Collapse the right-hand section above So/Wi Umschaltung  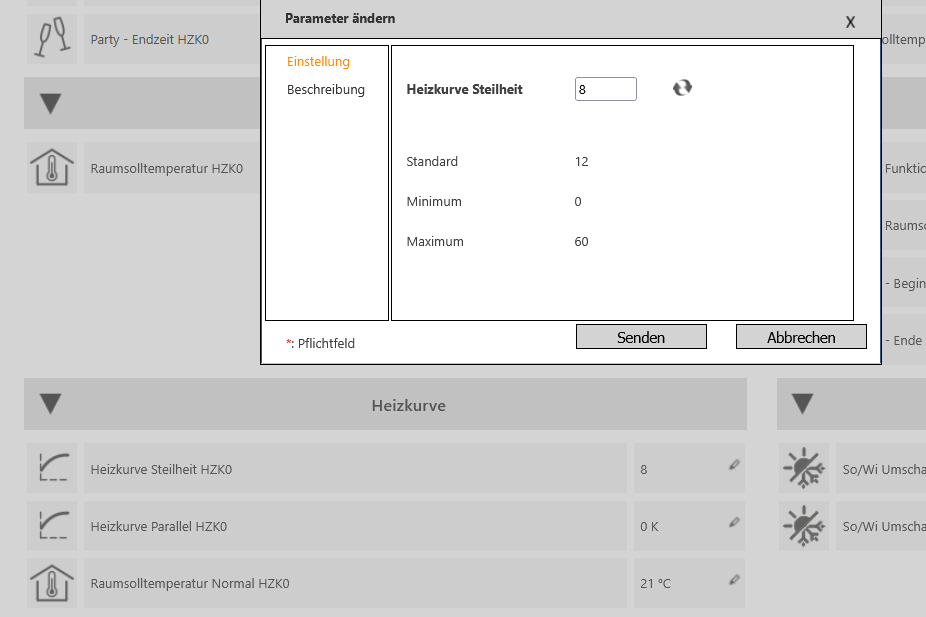coord(803,404)
